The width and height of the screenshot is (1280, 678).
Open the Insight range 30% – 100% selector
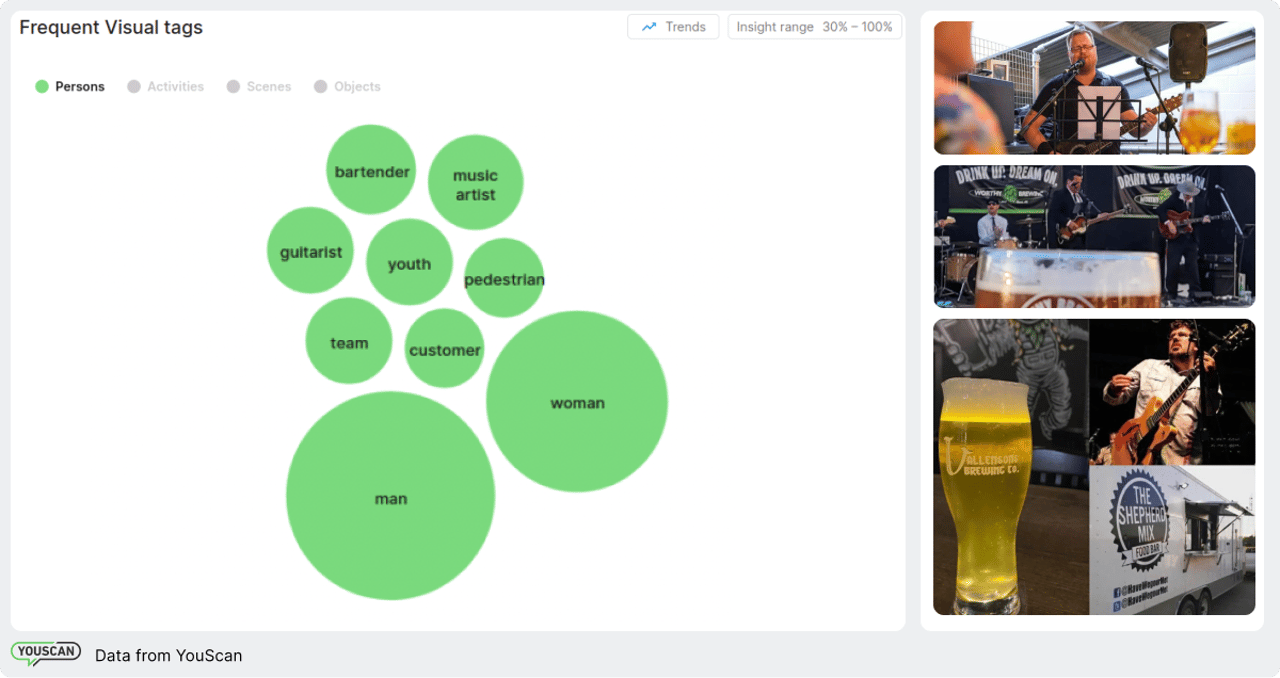click(x=814, y=27)
